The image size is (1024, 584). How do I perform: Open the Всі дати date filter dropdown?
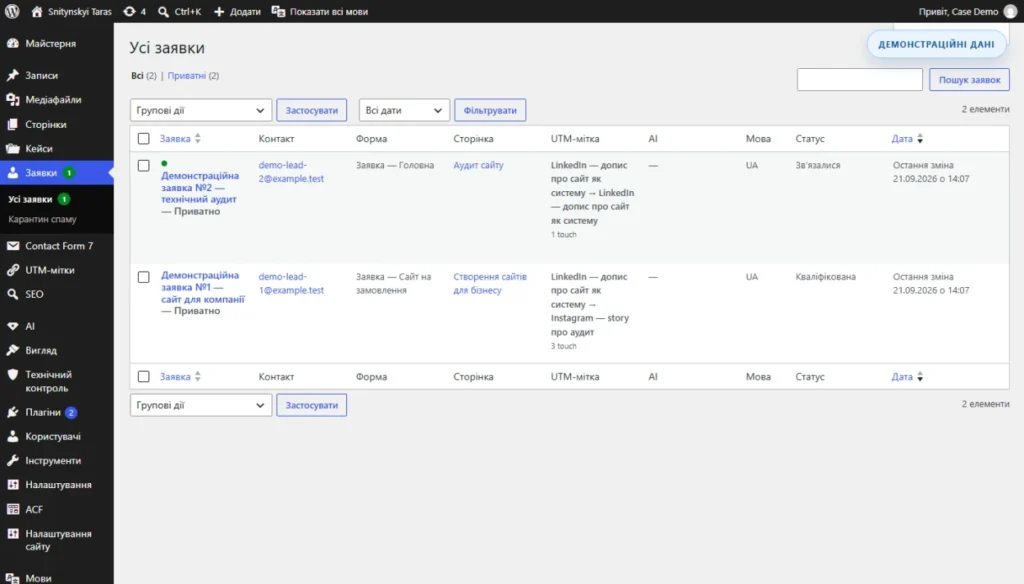coord(404,110)
